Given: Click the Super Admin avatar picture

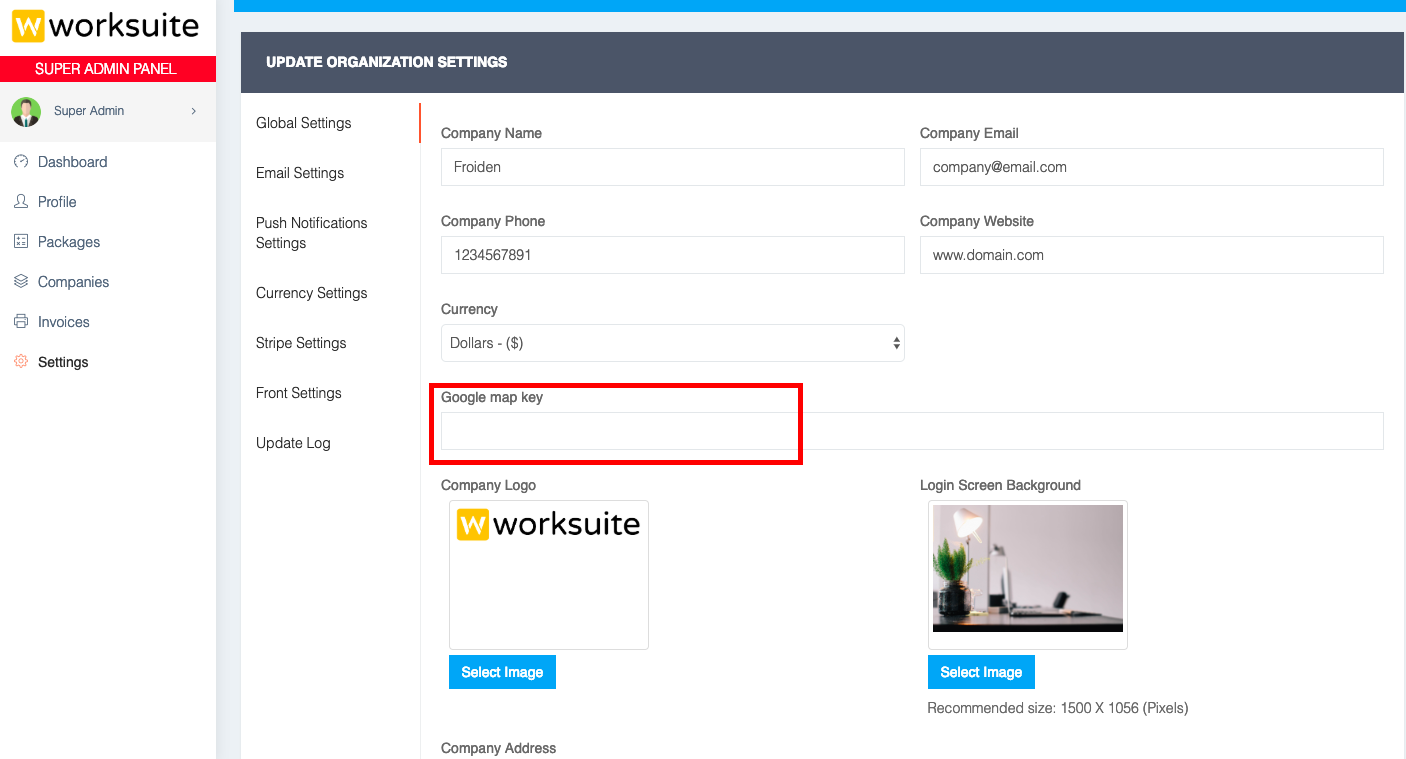Looking at the screenshot, I should [26, 112].
